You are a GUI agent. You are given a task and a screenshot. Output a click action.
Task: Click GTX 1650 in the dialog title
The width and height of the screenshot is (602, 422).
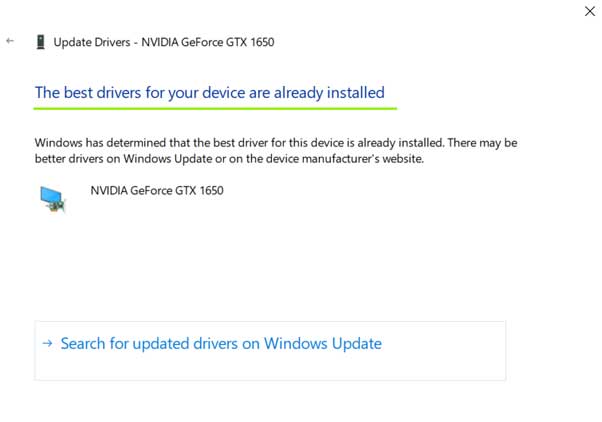[x=250, y=42]
